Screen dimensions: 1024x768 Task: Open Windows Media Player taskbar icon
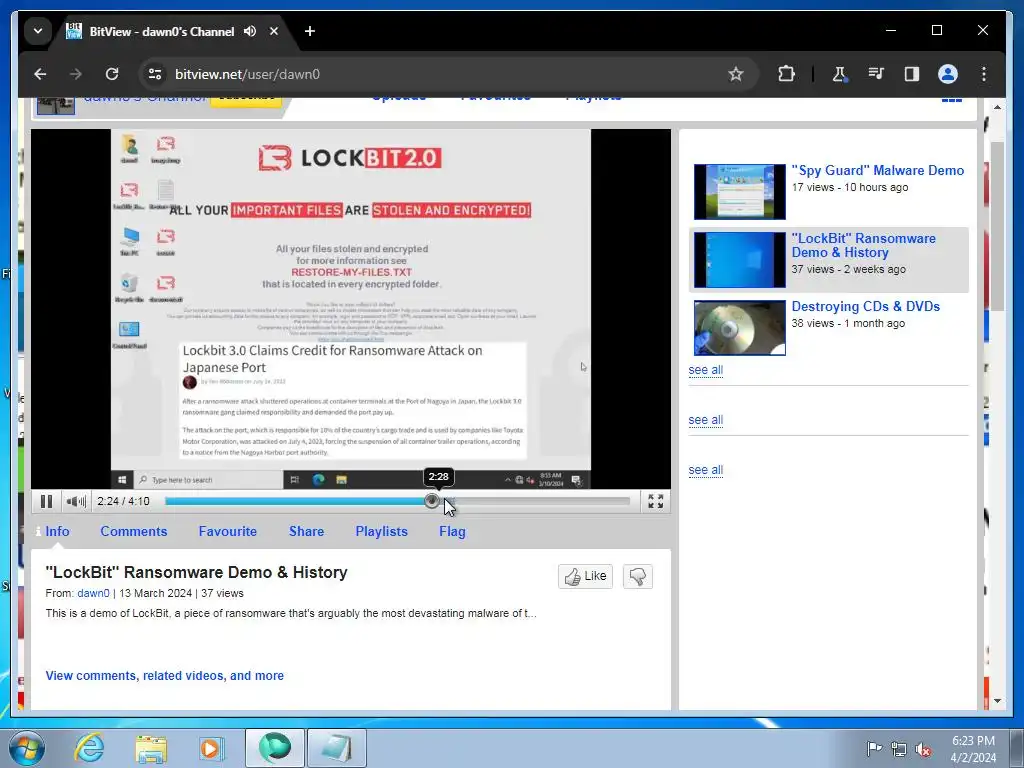click(211, 748)
